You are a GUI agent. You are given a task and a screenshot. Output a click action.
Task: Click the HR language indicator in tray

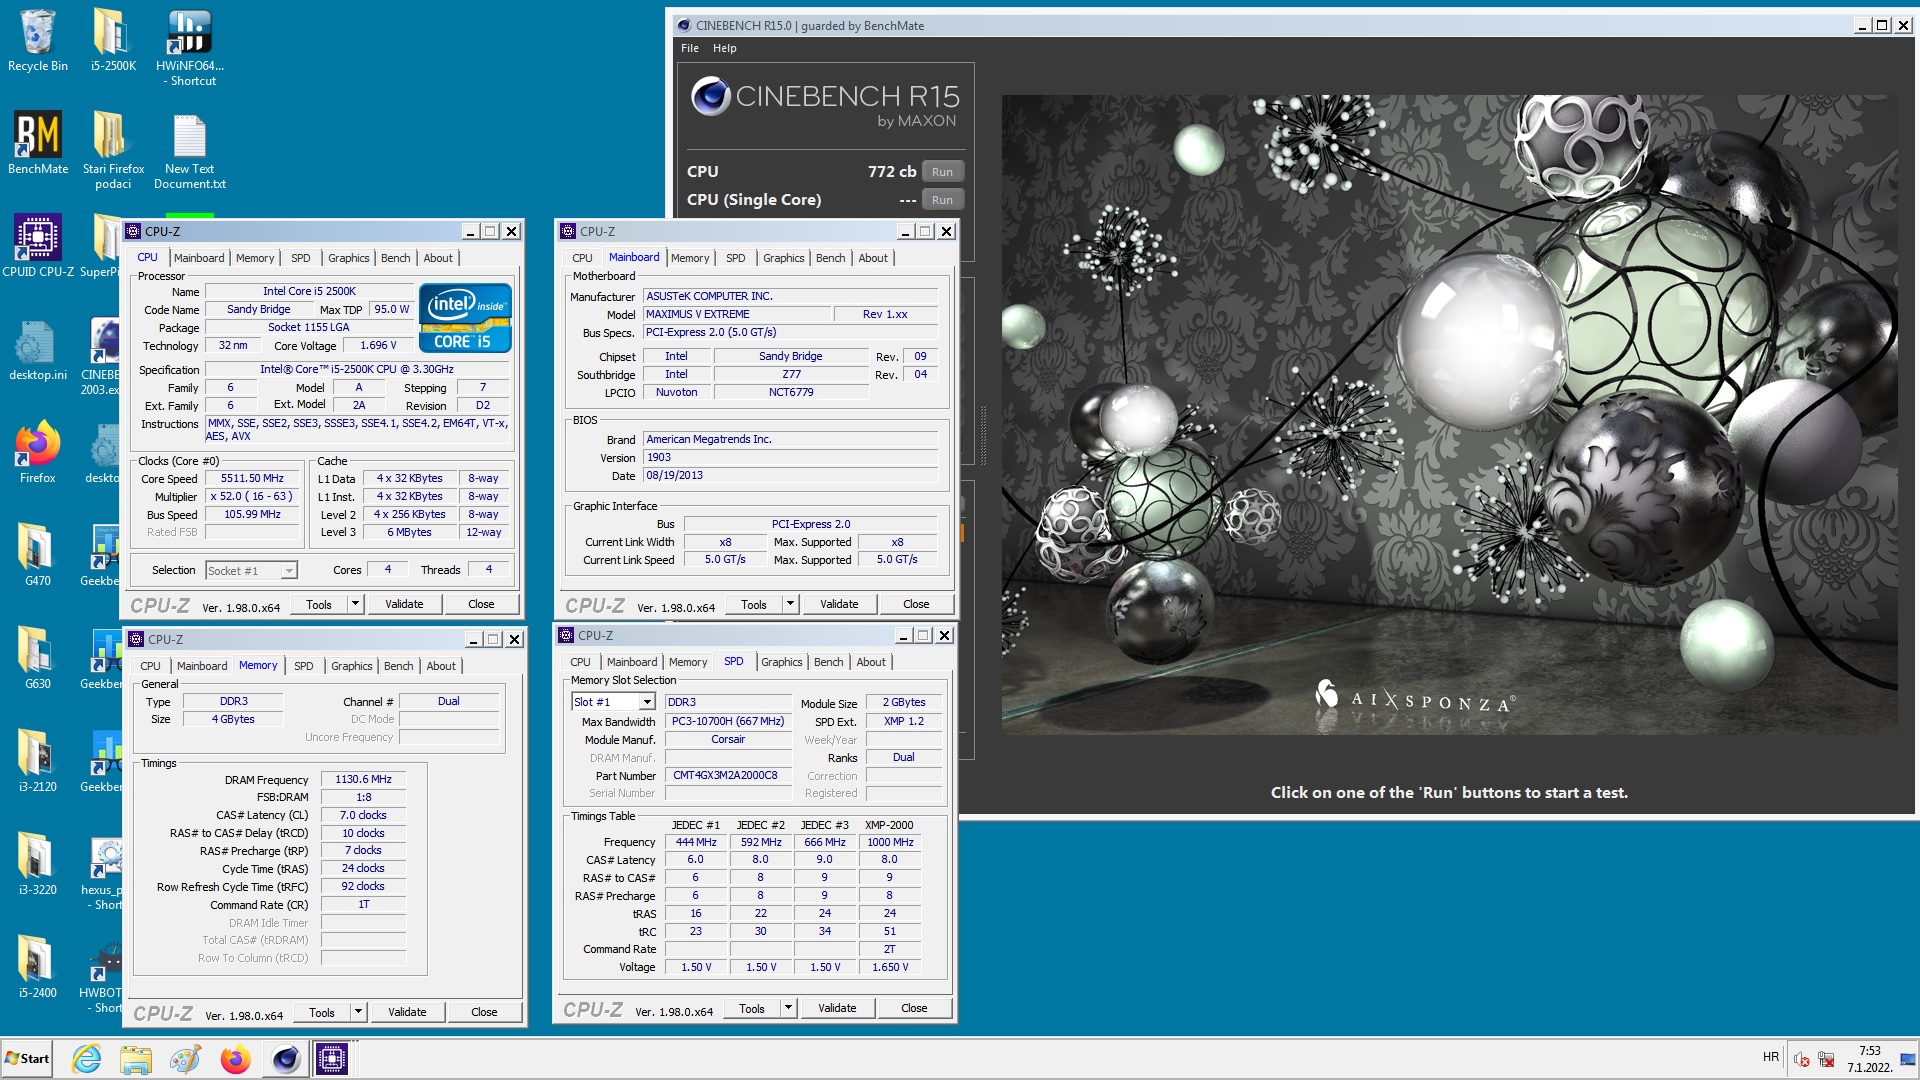coord(1771,1057)
